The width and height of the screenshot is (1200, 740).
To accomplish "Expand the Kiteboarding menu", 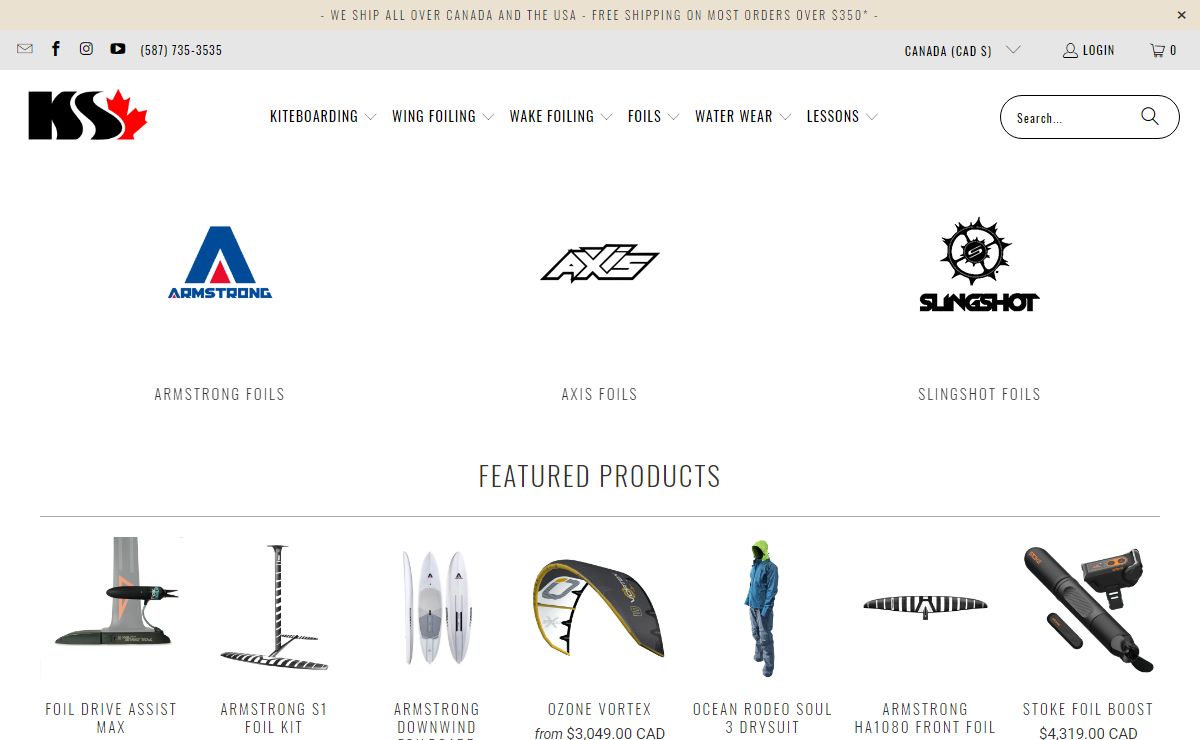I will [323, 116].
